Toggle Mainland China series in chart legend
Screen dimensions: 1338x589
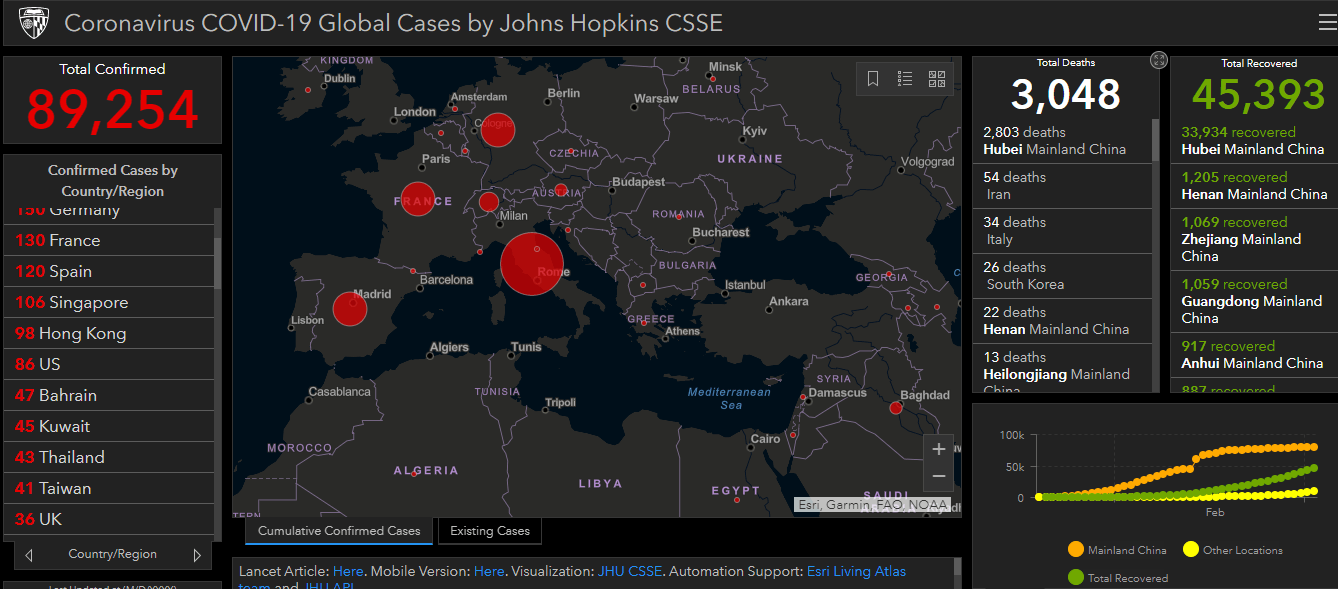click(1118, 550)
